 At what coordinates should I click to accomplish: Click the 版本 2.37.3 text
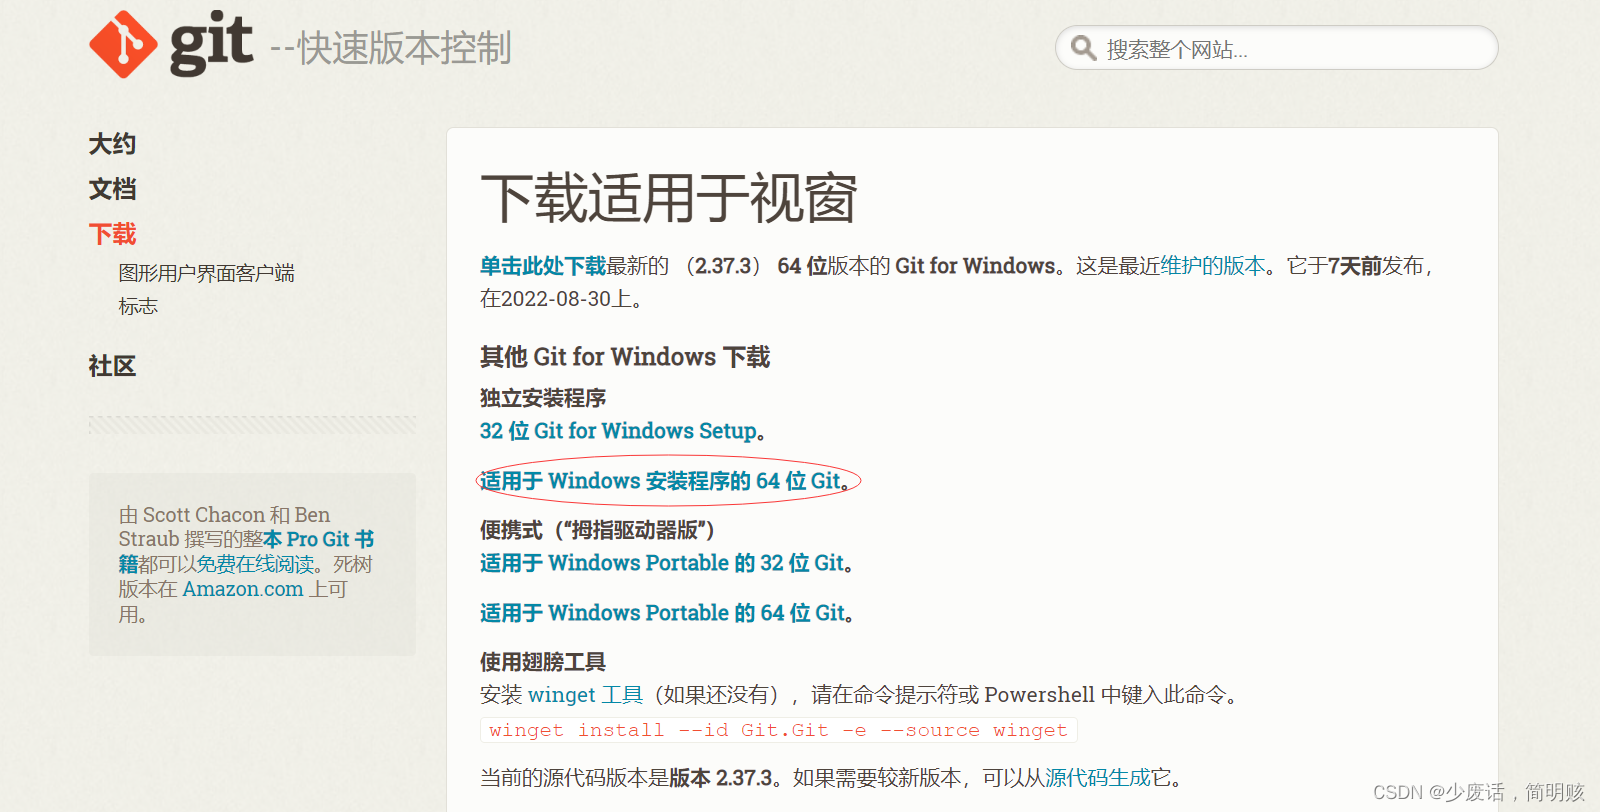point(721,778)
